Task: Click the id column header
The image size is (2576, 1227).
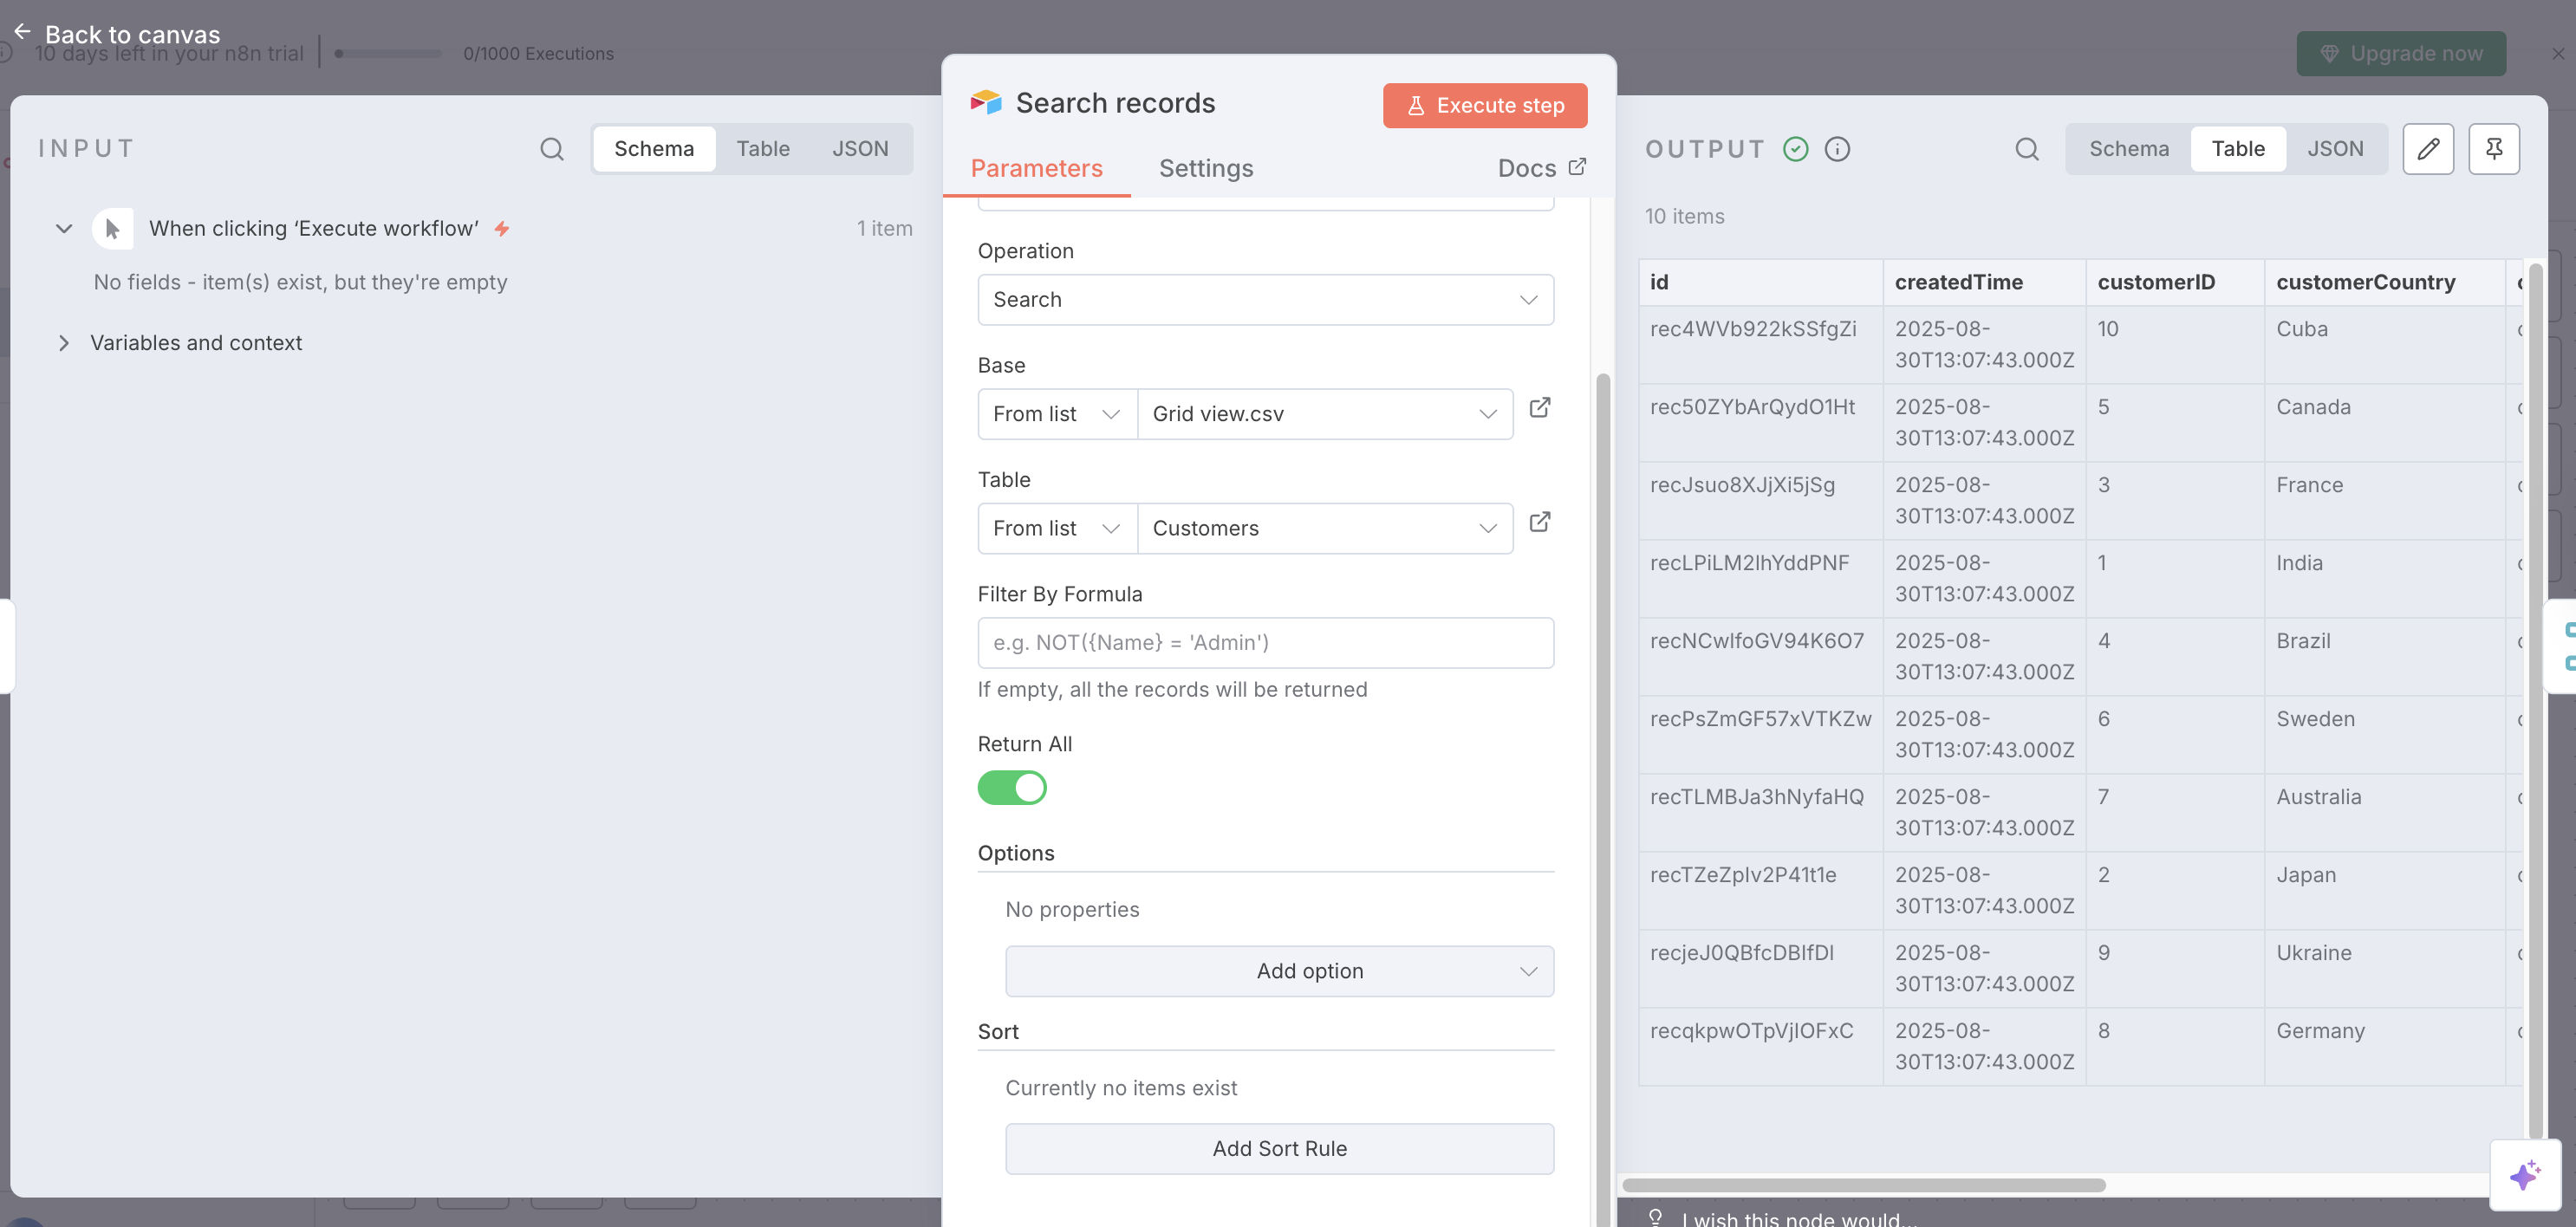Action: pyautogui.click(x=1760, y=283)
